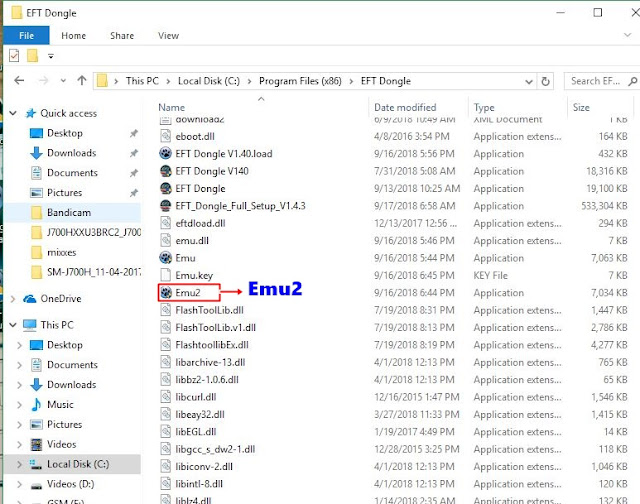Open Documents under Quick access

tap(72, 173)
